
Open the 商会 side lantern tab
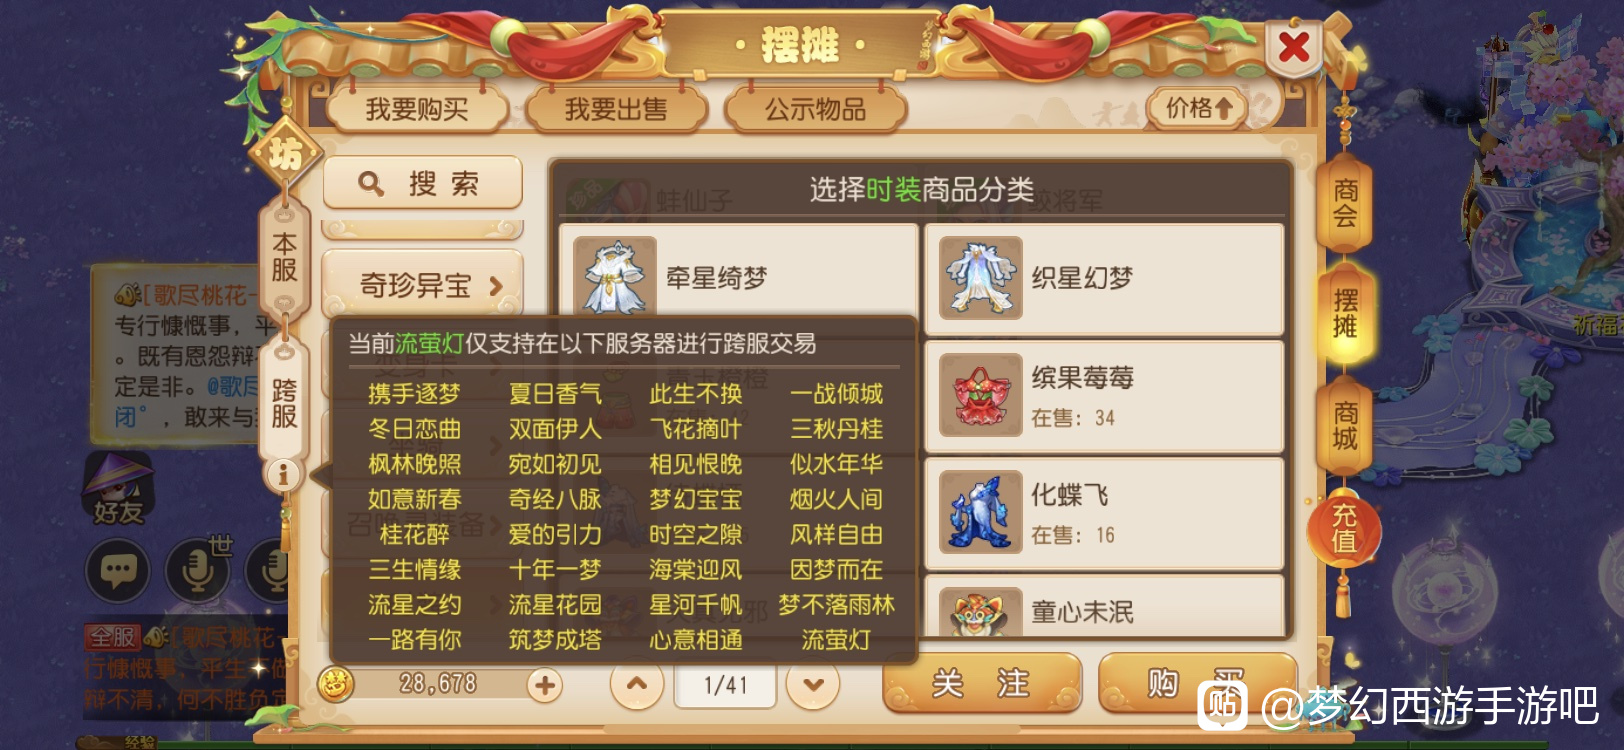1345,204
